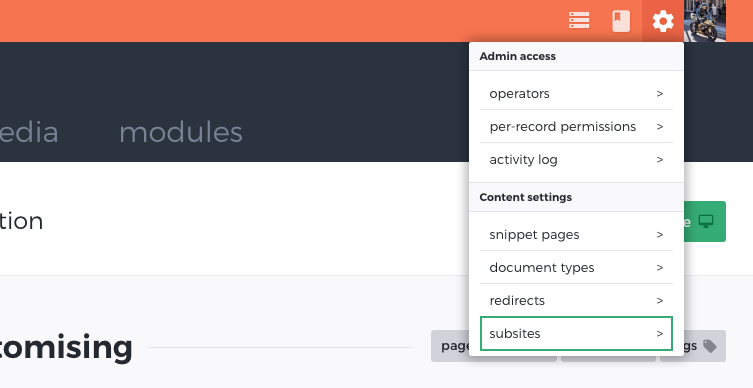Viewport: 753px width, 388px height.
Task: Click the arrow beside activity log
Action: click(660, 160)
